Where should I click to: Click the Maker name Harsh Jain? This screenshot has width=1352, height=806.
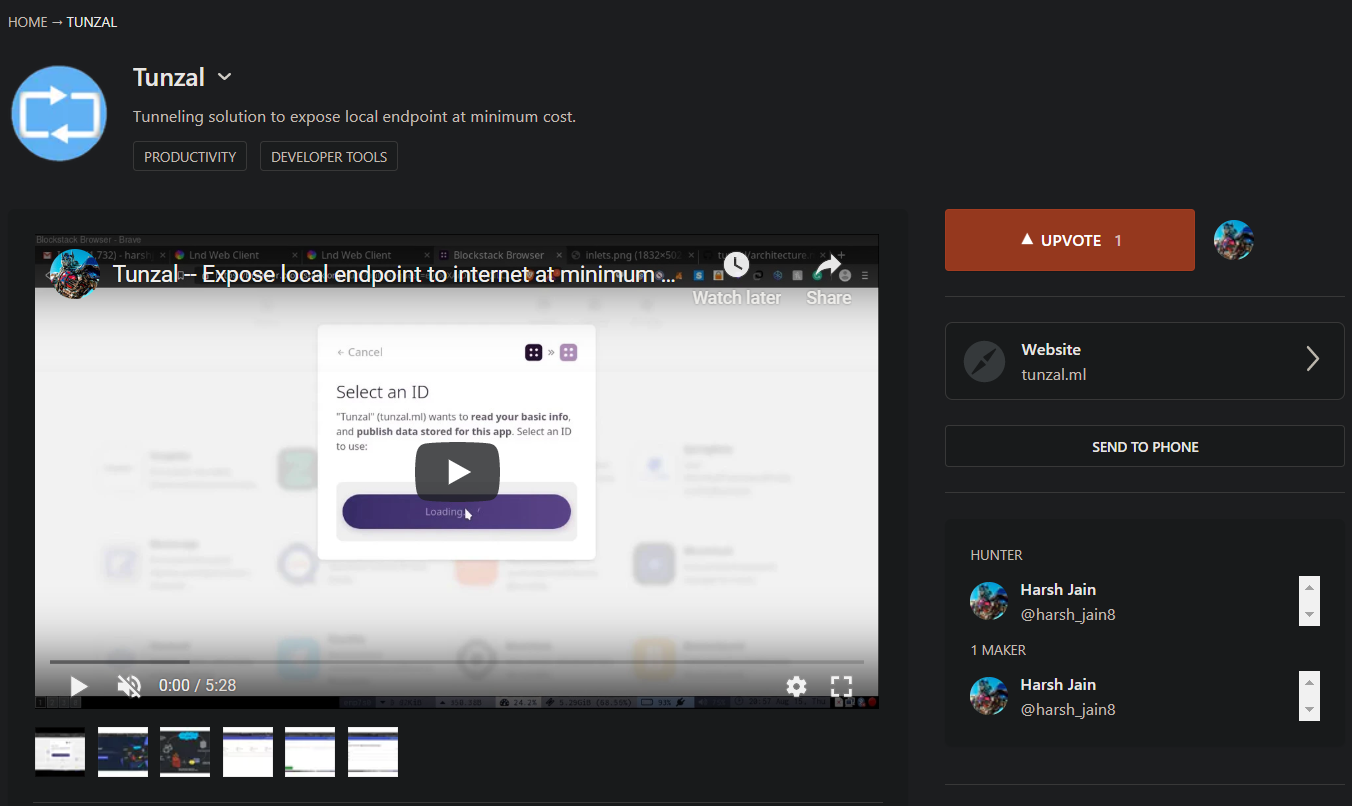click(1058, 685)
